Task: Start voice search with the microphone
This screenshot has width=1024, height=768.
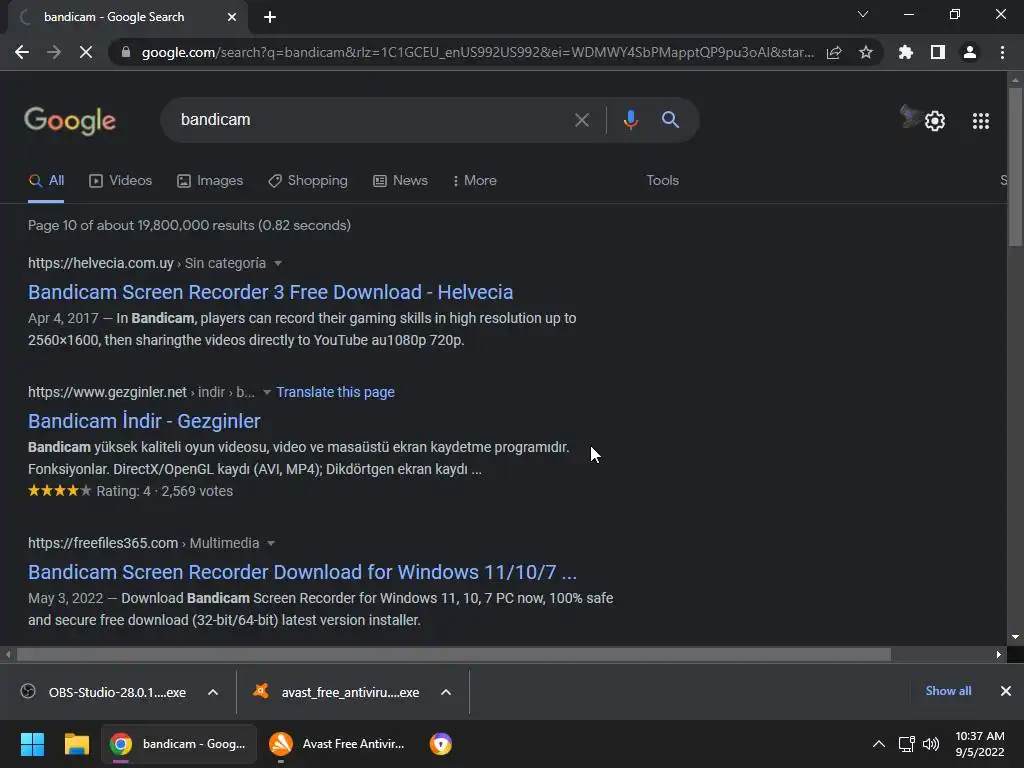Action: 630,120
